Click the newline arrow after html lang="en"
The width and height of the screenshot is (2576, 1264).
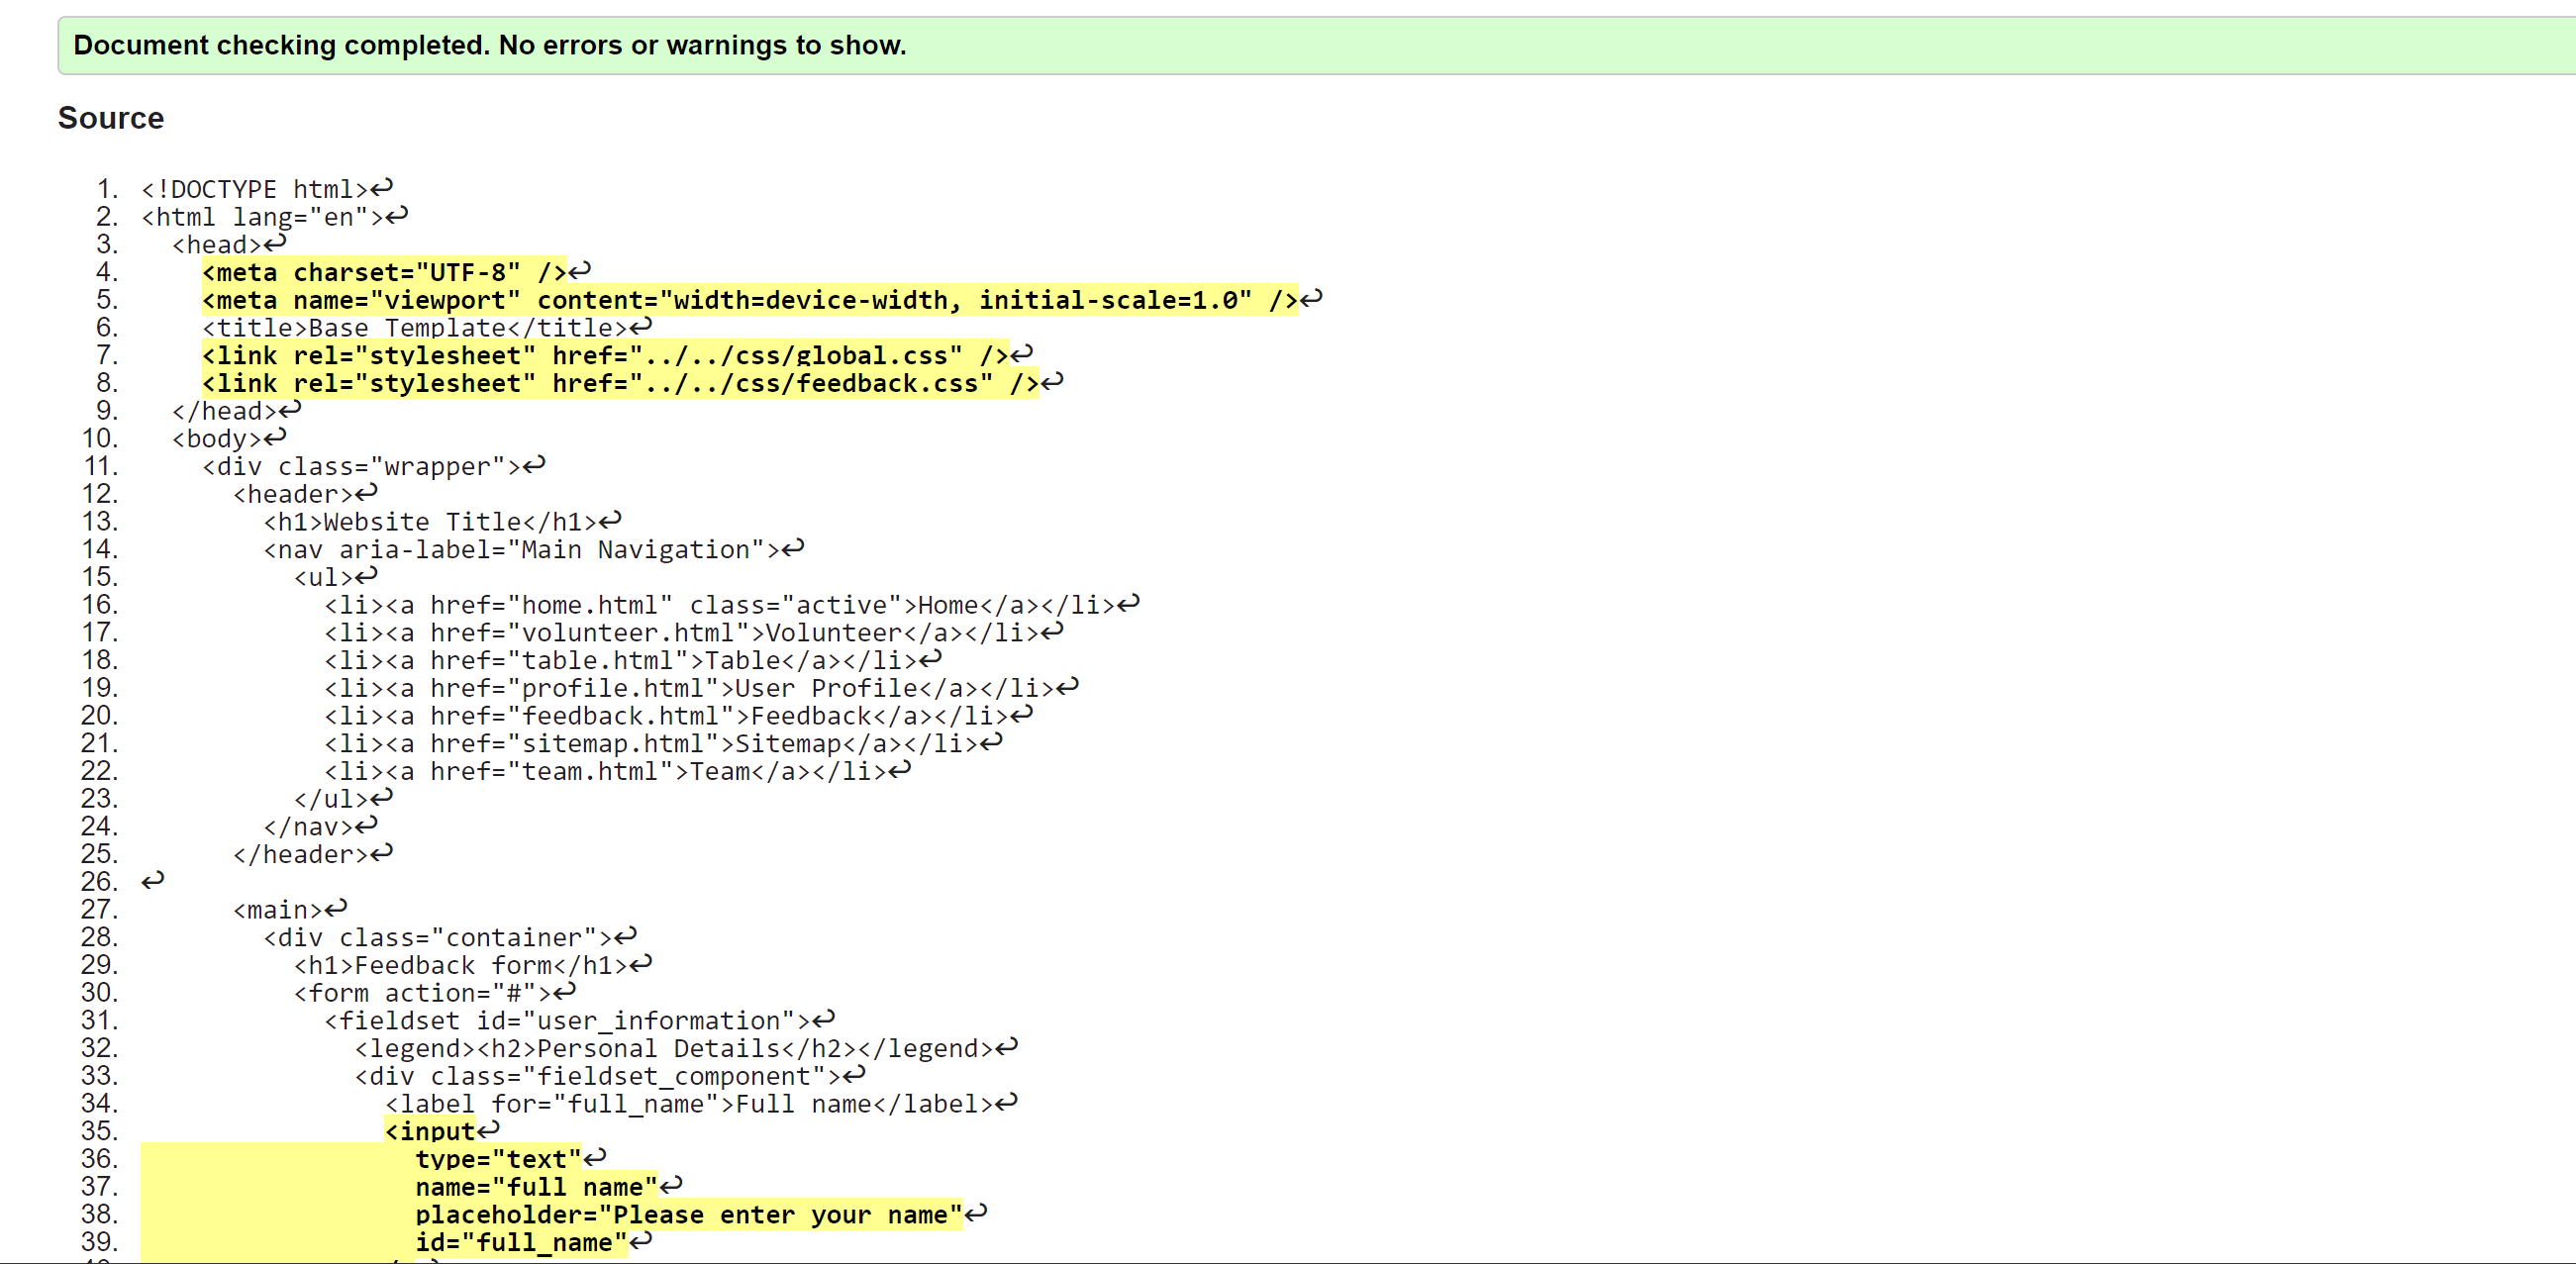pos(397,216)
